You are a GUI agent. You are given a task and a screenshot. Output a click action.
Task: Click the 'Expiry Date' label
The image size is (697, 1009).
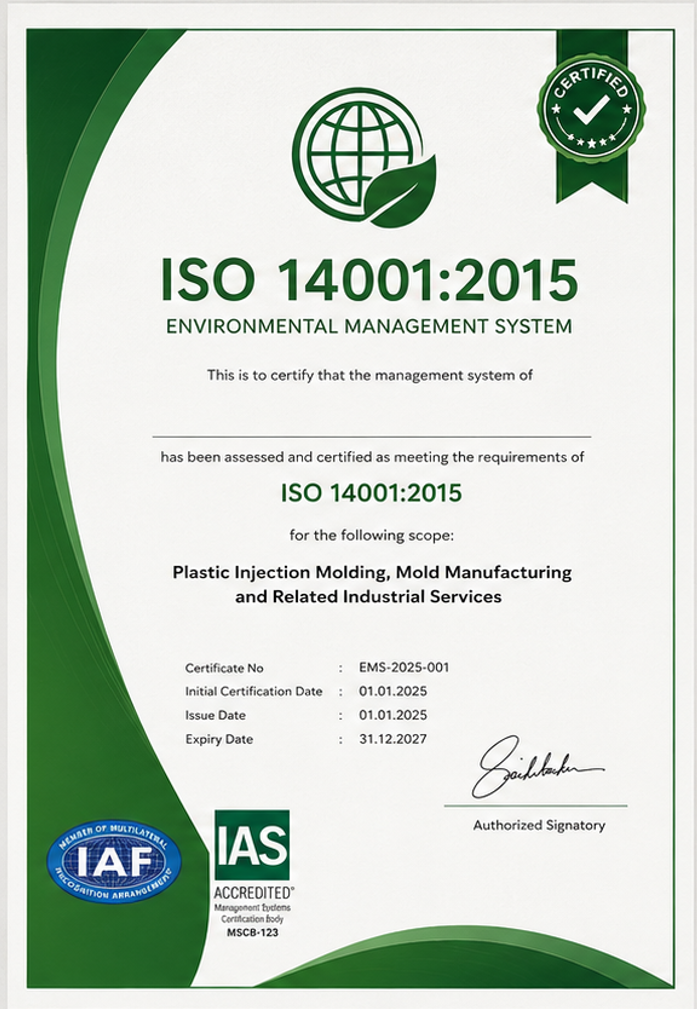pyautogui.click(x=219, y=739)
